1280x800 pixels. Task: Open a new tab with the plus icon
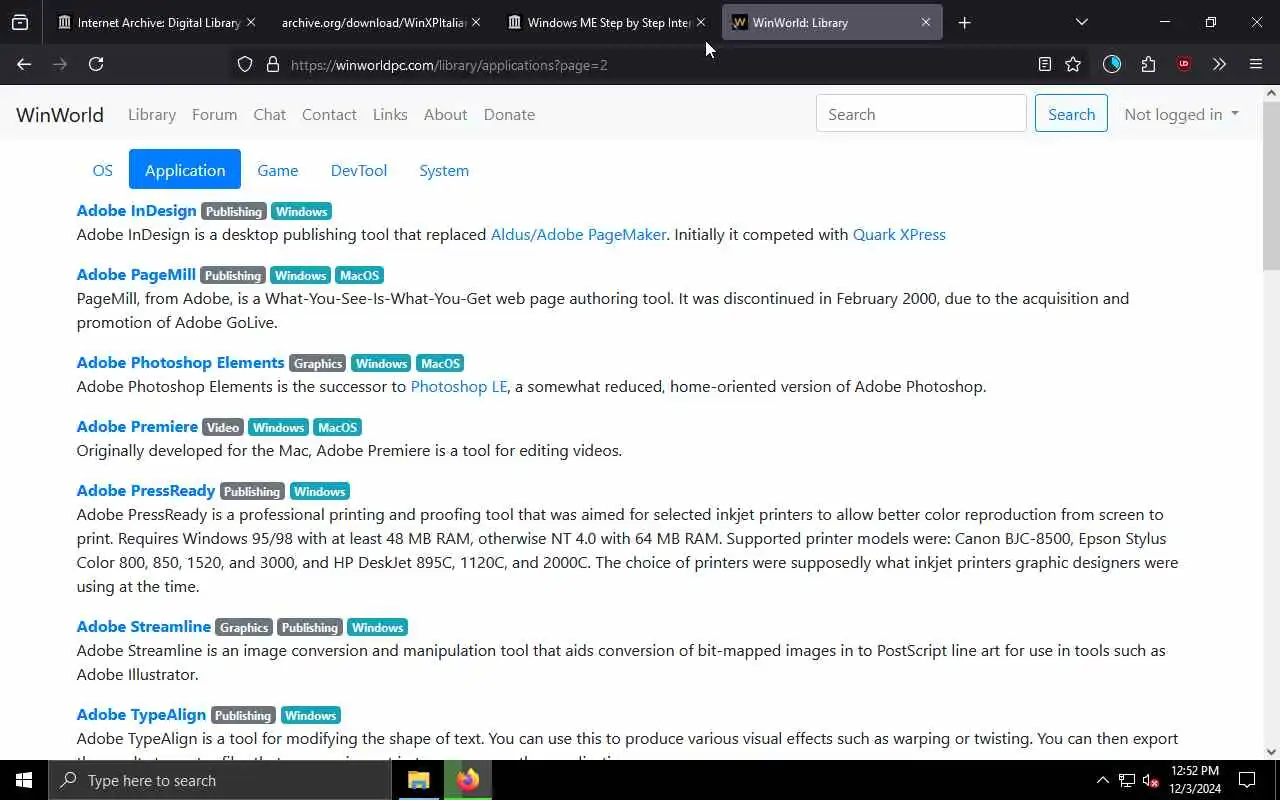click(964, 22)
